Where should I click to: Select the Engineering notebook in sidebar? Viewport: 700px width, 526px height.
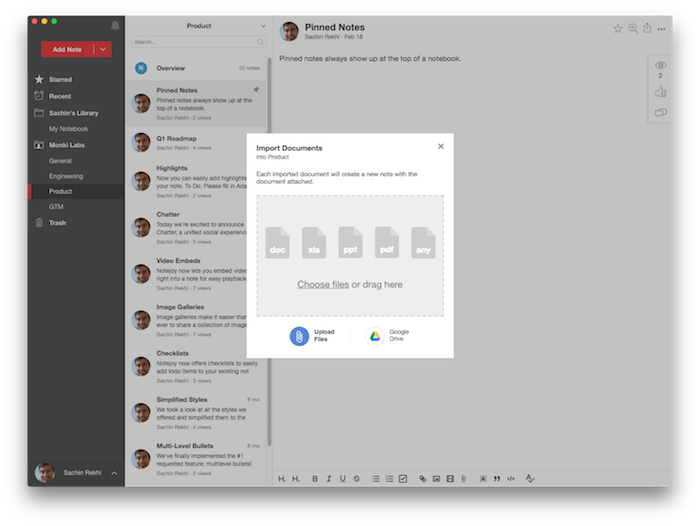pyautogui.click(x=65, y=175)
